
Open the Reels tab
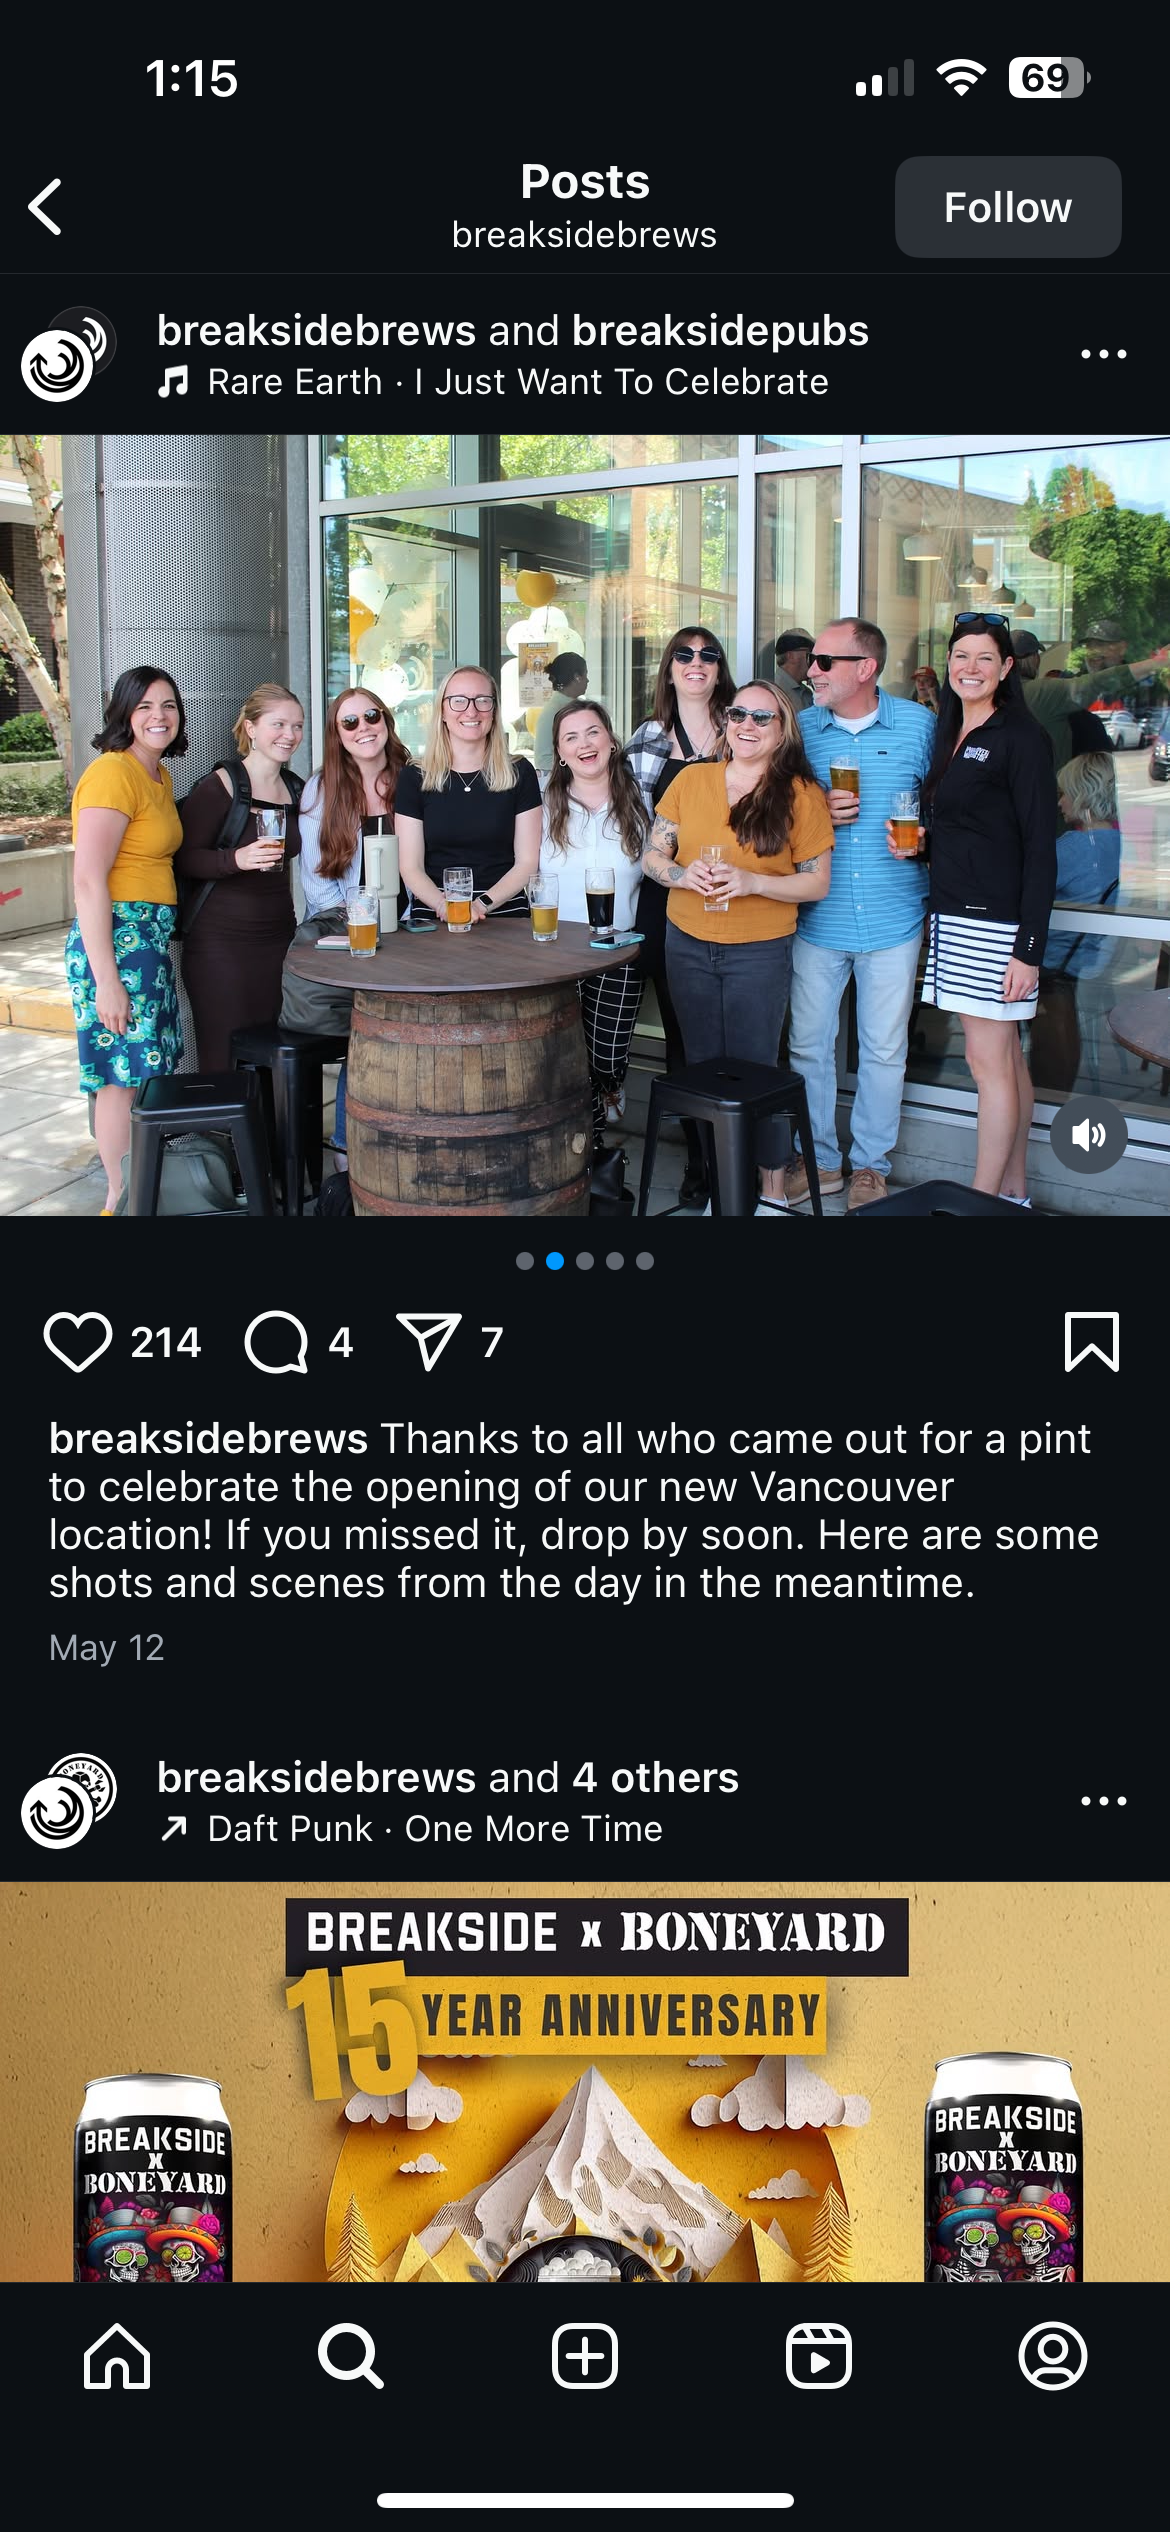[x=819, y=2355]
